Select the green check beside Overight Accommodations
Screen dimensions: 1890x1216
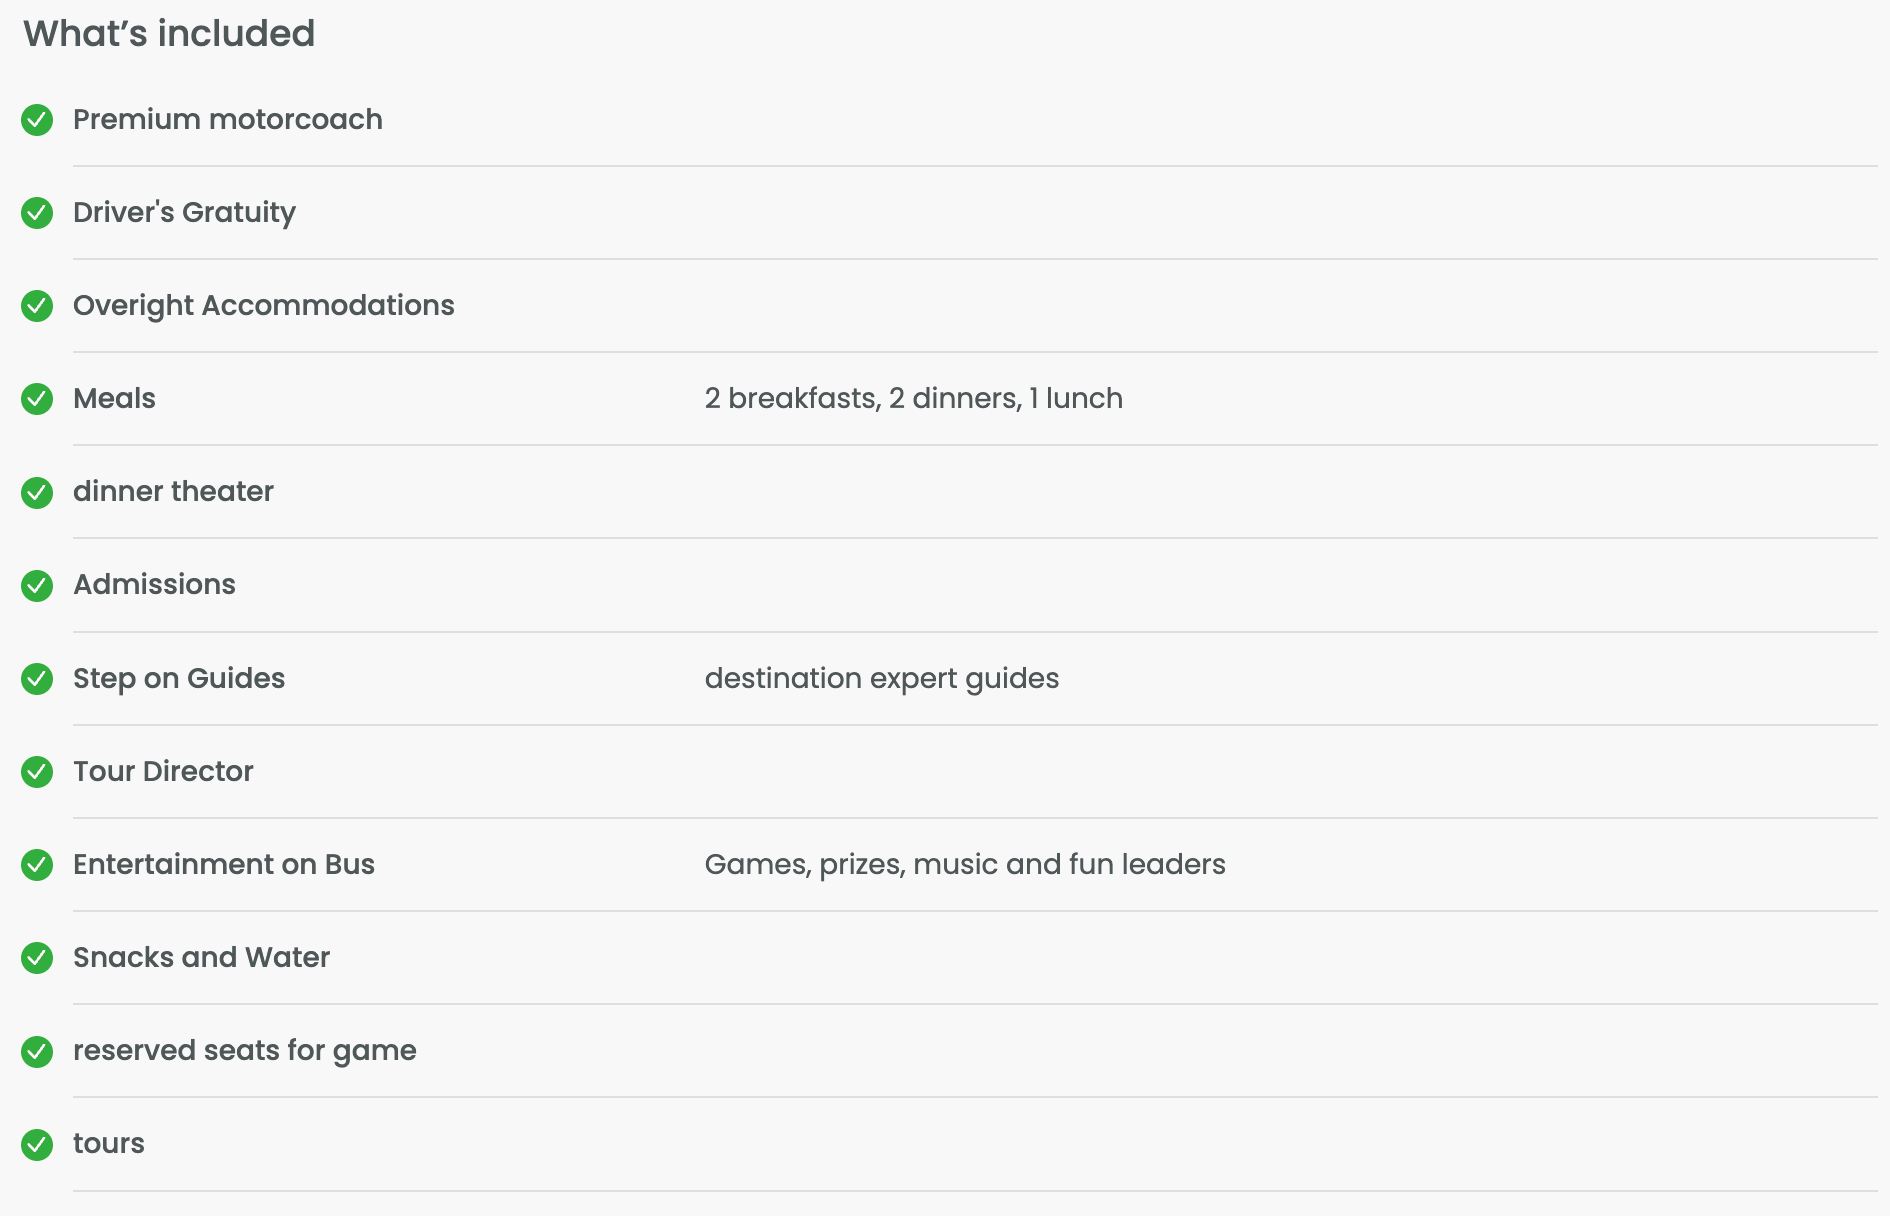[37, 306]
